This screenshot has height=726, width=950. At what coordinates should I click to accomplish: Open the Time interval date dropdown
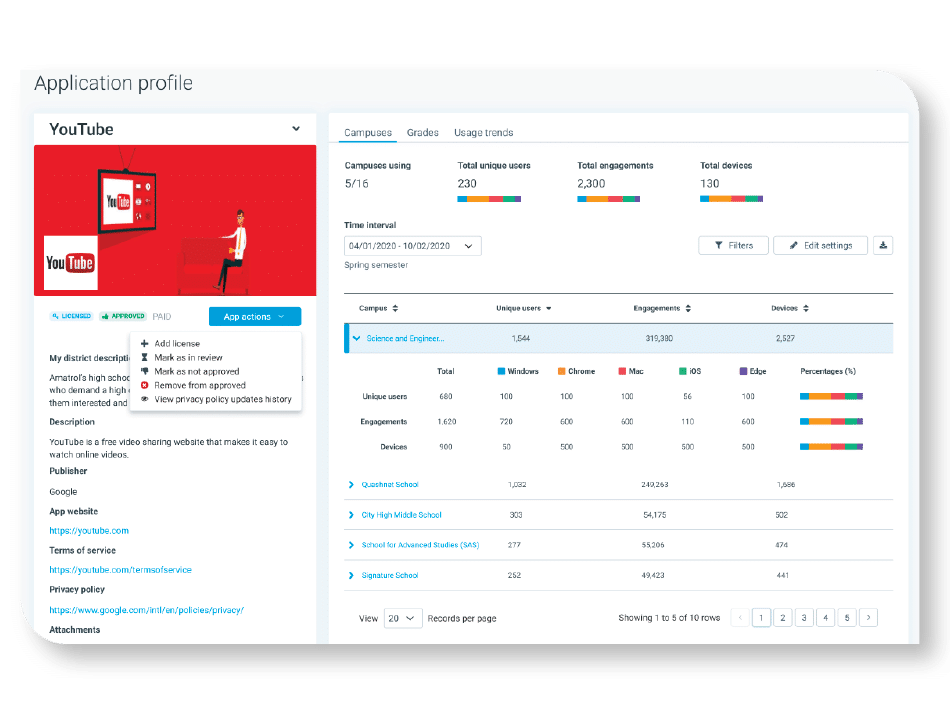pyautogui.click(x=413, y=246)
